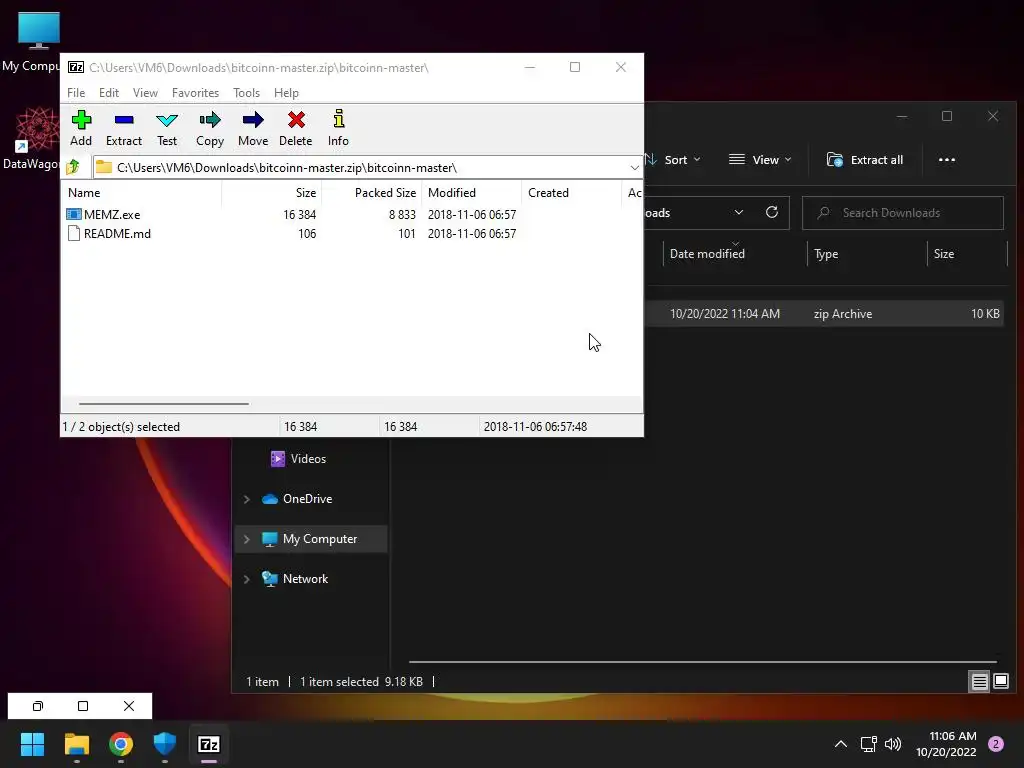Expand the OneDrive tree node
This screenshot has height=768, width=1024.
pyautogui.click(x=247, y=499)
